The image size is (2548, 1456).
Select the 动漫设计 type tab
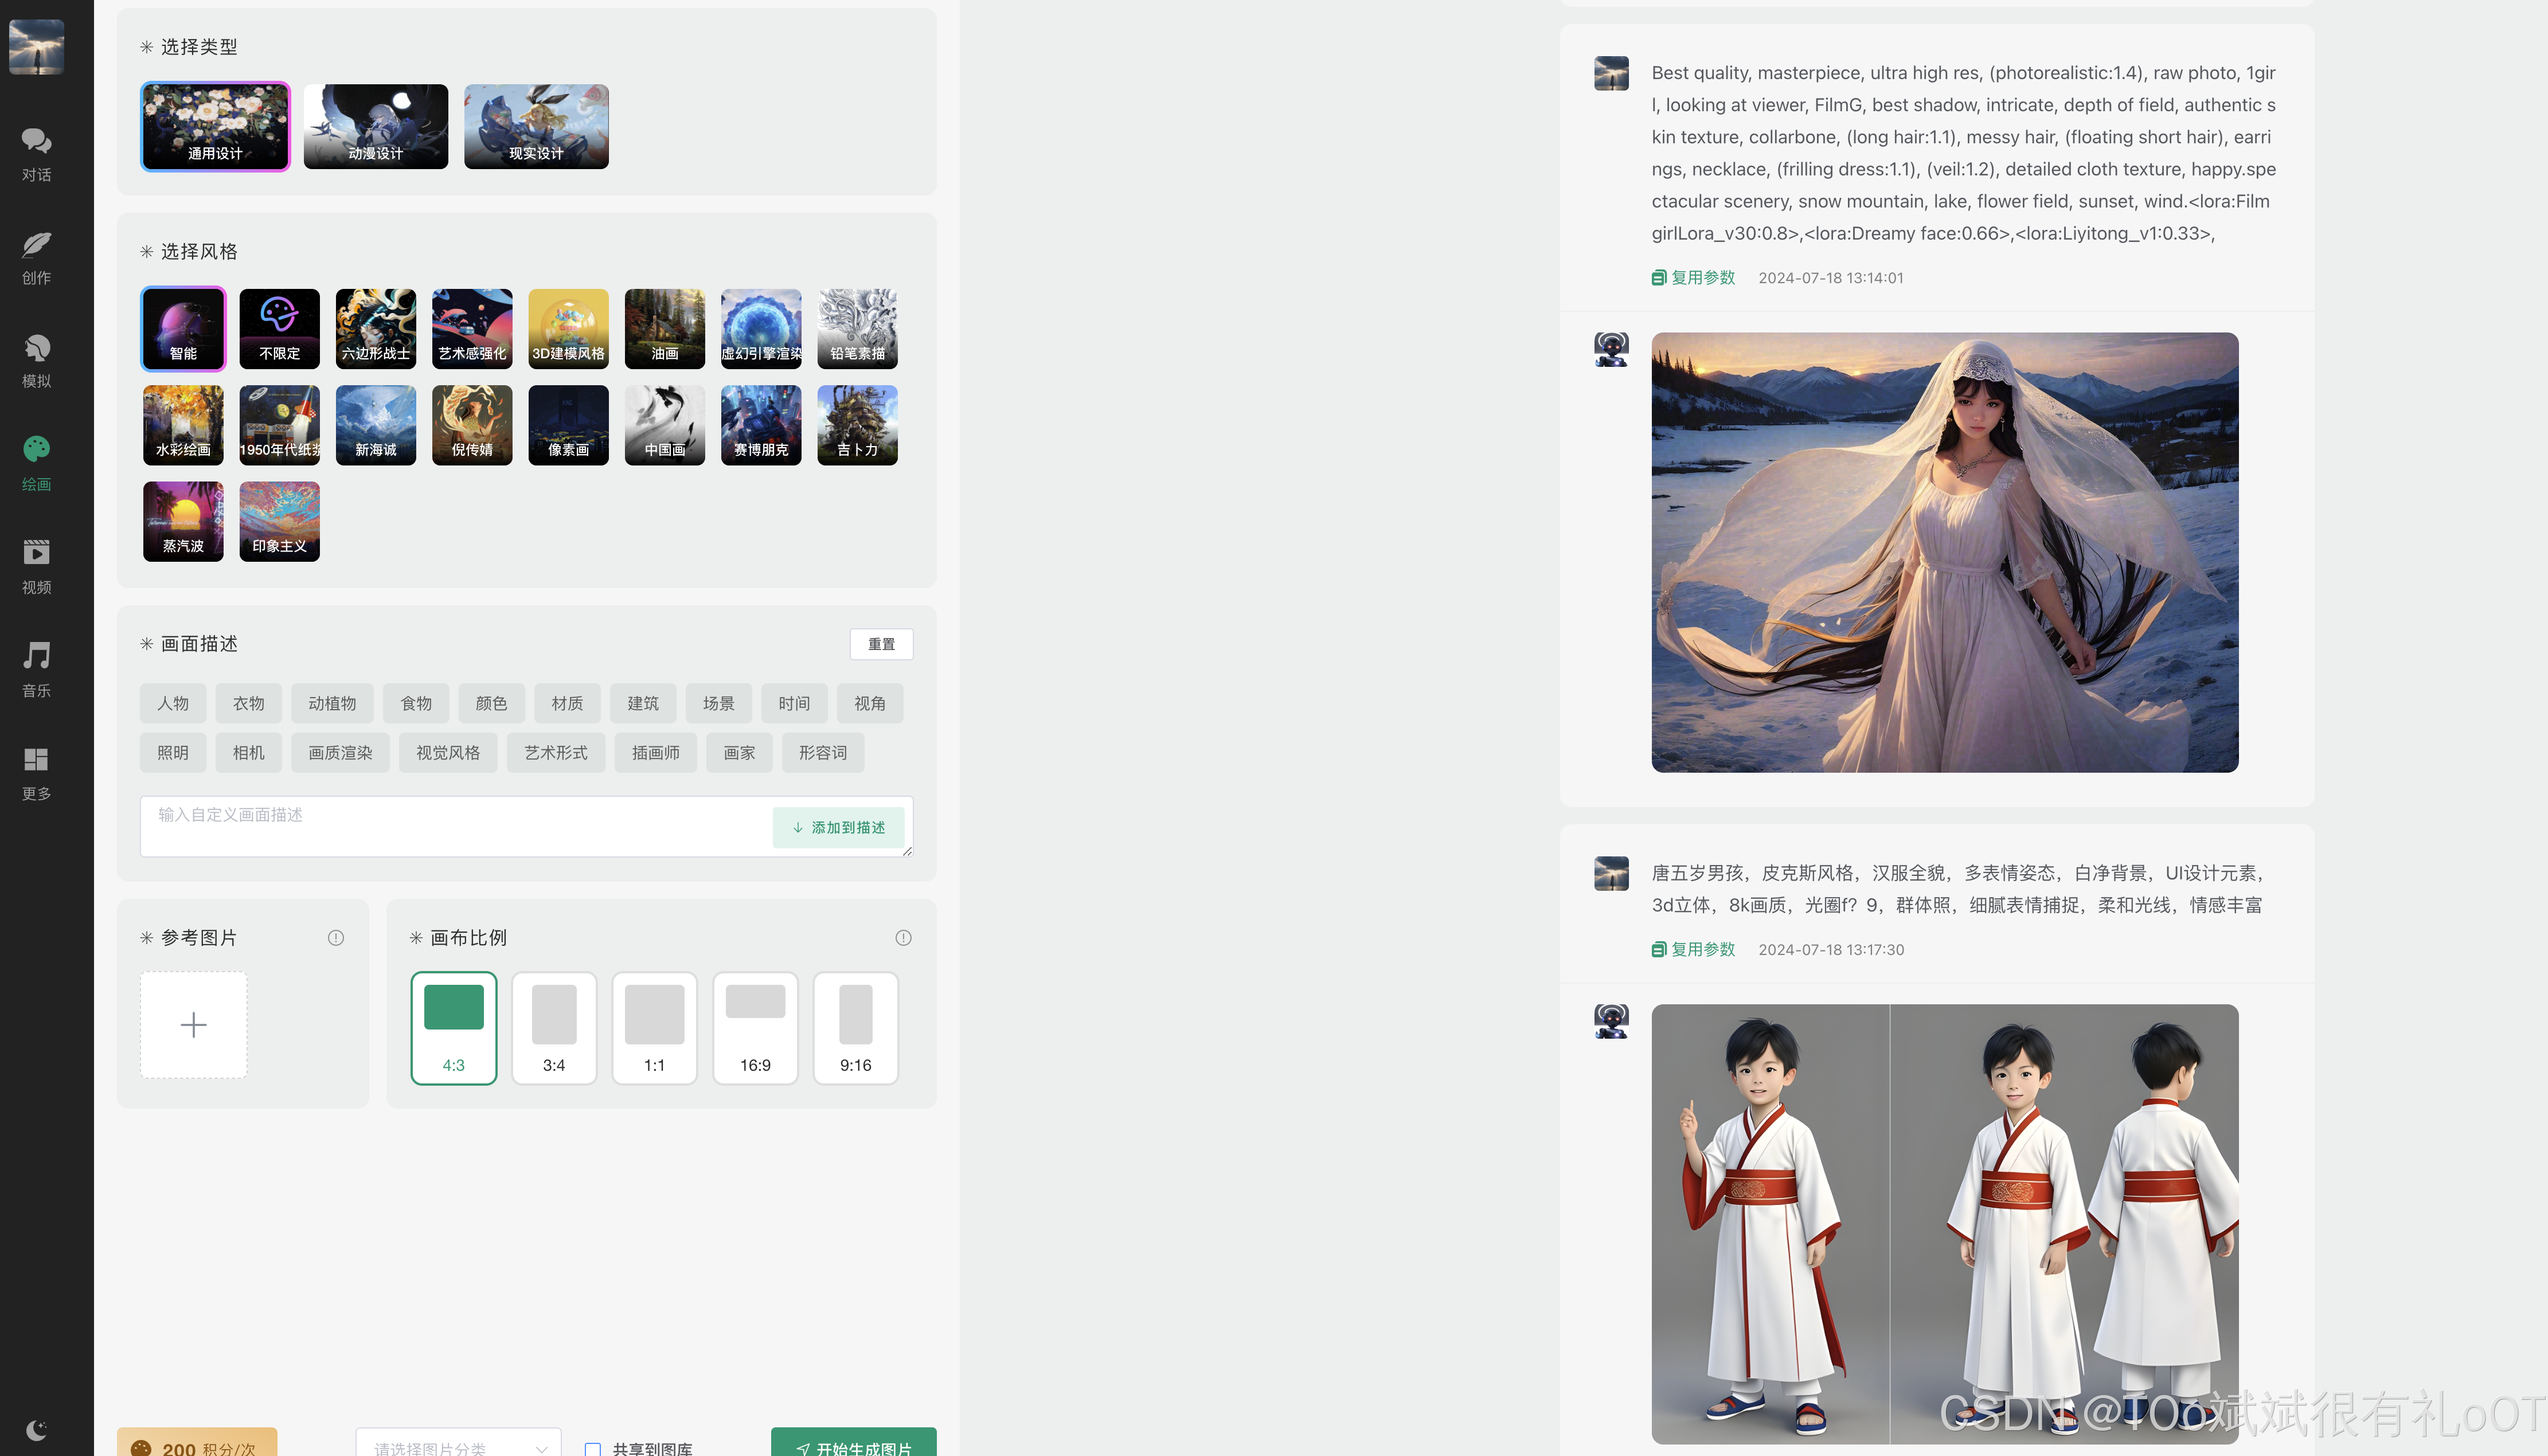(x=376, y=126)
